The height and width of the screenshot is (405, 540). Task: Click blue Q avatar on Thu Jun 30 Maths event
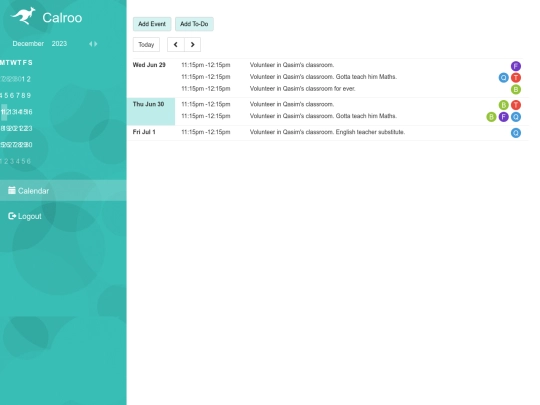(x=516, y=117)
